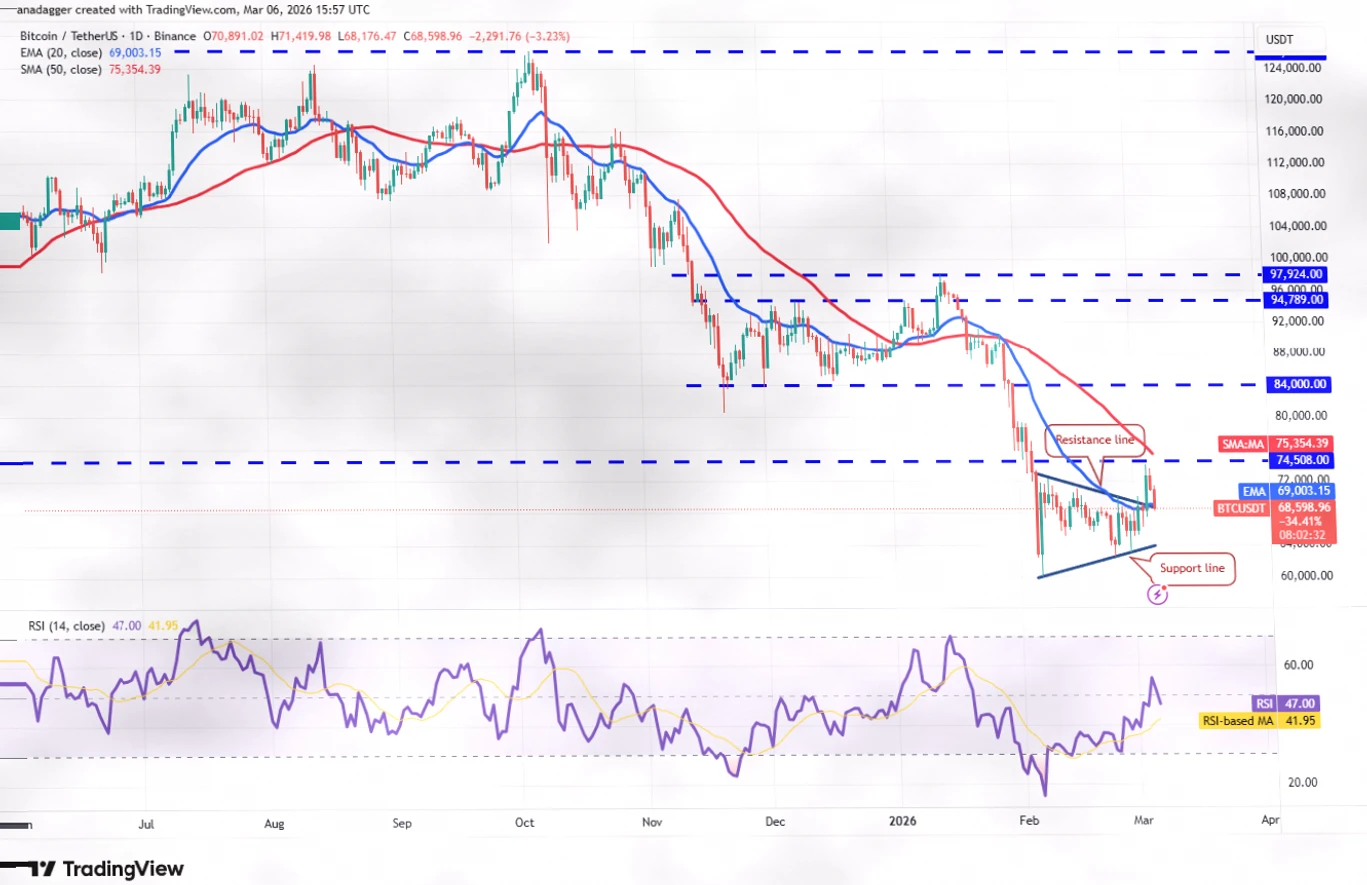This screenshot has width=1367, height=885.
Task: Click the 2026 label on time axis
Action: tap(902, 820)
